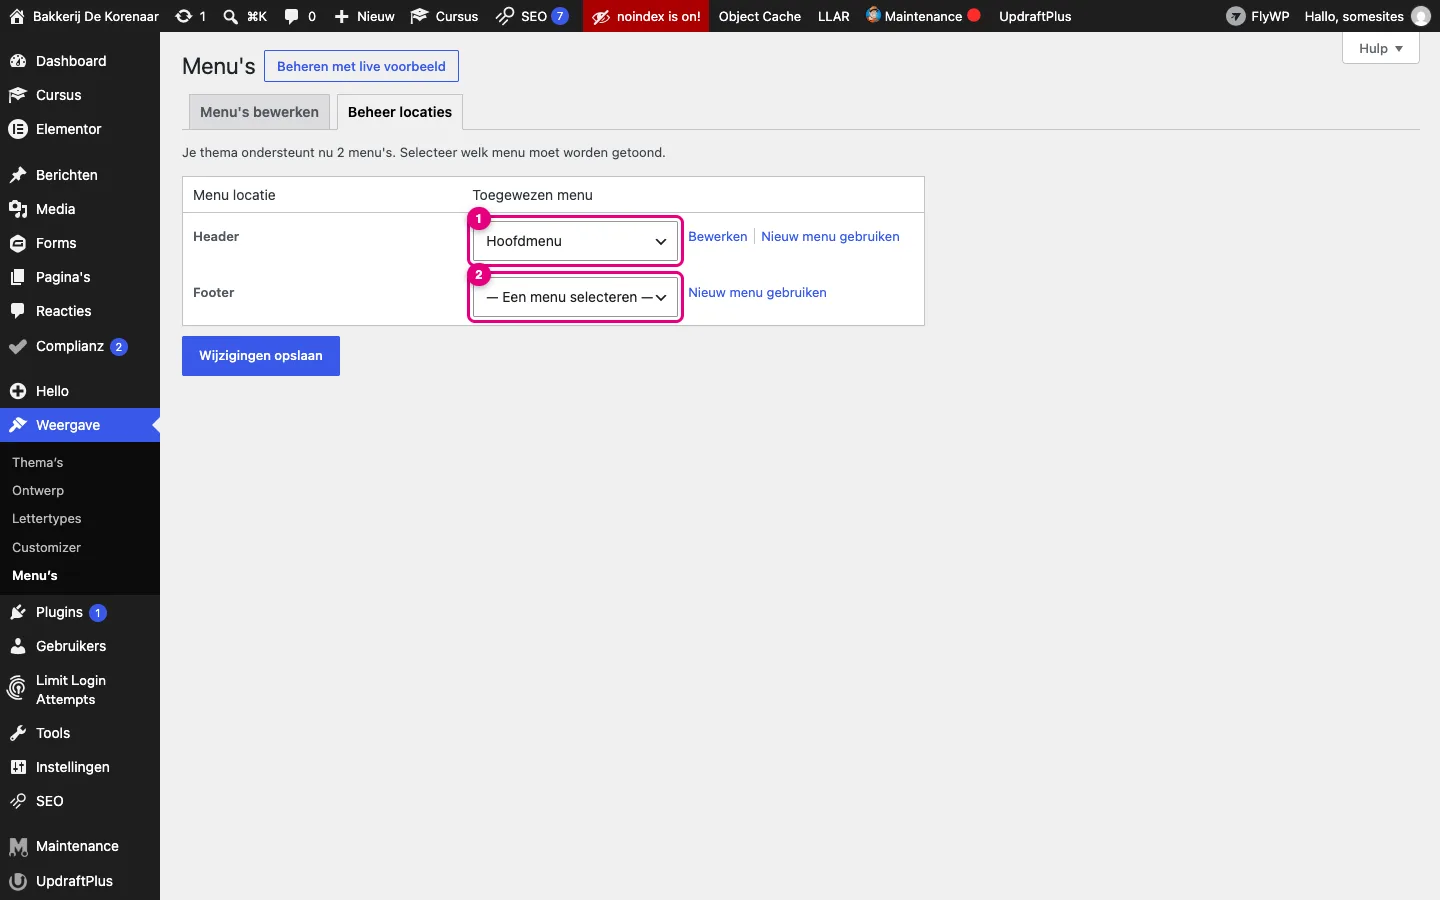The height and width of the screenshot is (900, 1440).
Task: Click the Plugins update count badge
Action: coord(98,613)
